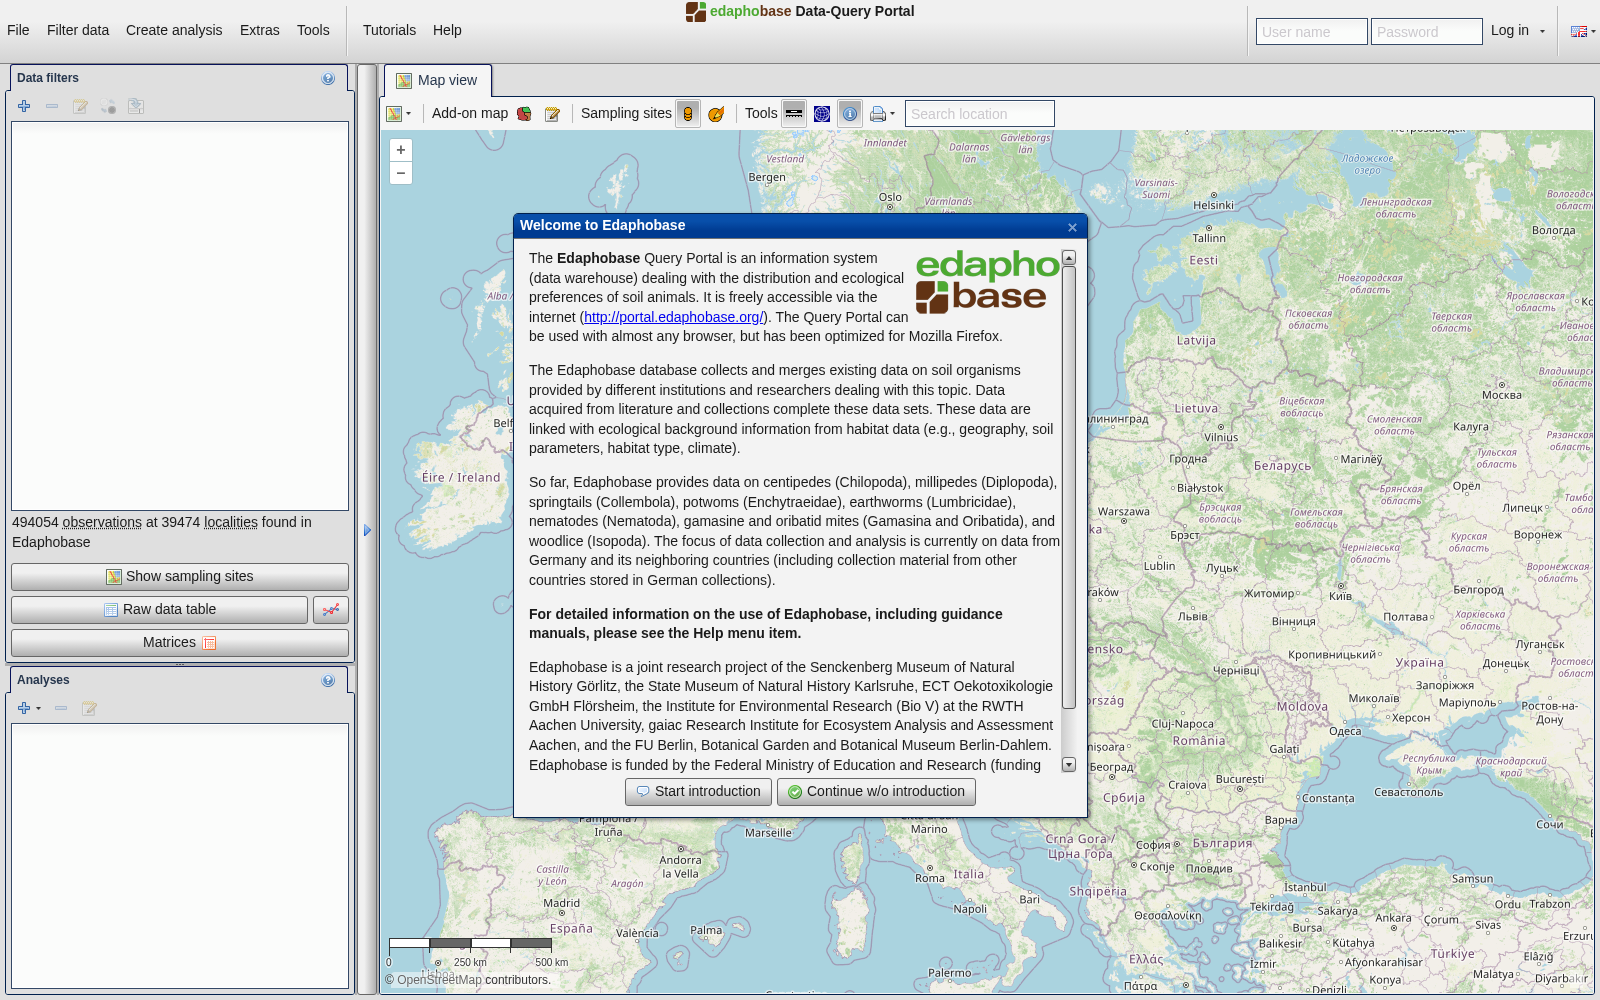Toggle the scale bar tool button
This screenshot has height=1000, width=1600.
click(794, 114)
